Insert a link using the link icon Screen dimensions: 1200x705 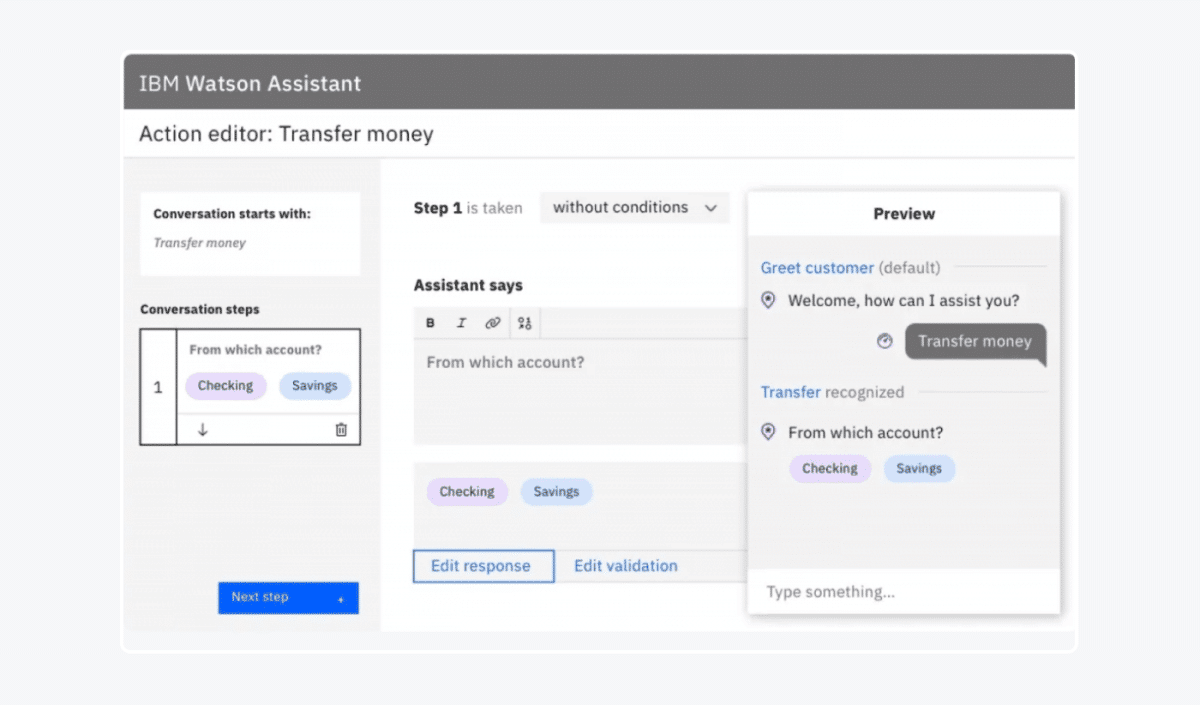491,322
